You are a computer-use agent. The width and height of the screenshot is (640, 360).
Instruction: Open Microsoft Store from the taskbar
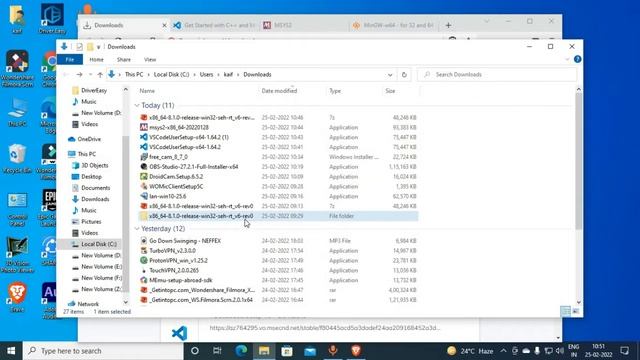pos(287,351)
